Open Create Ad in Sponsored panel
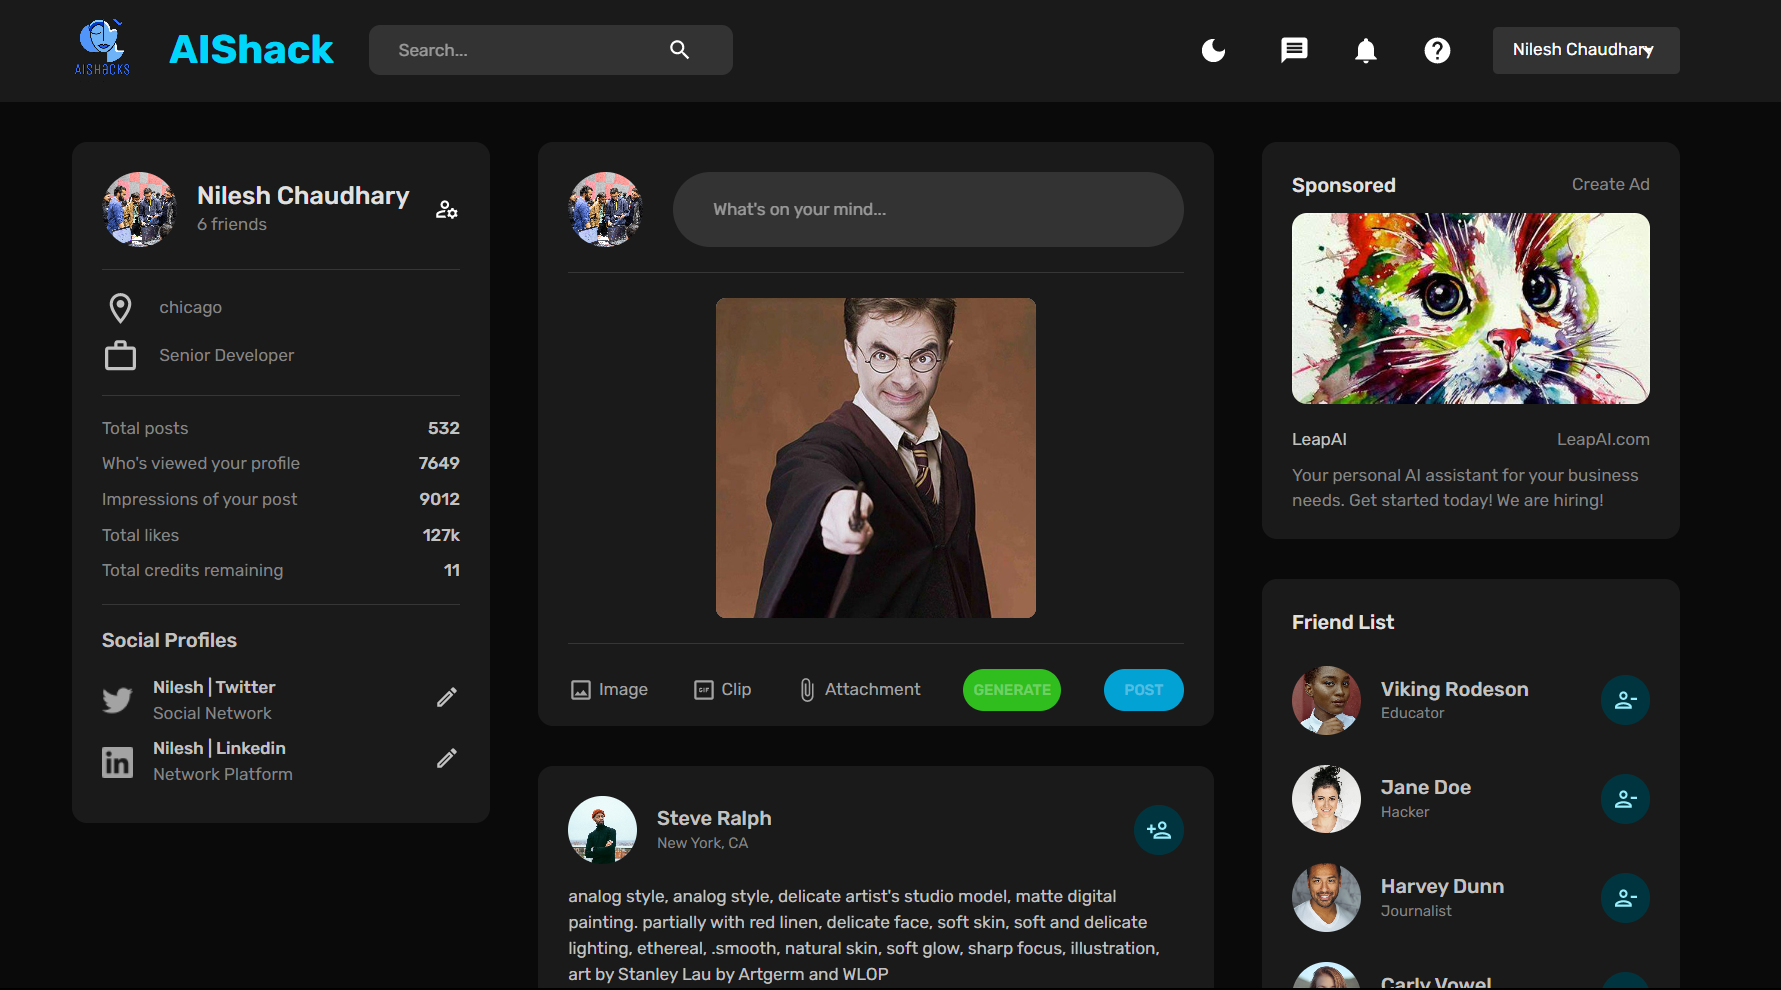The image size is (1781, 990). [x=1610, y=184]
